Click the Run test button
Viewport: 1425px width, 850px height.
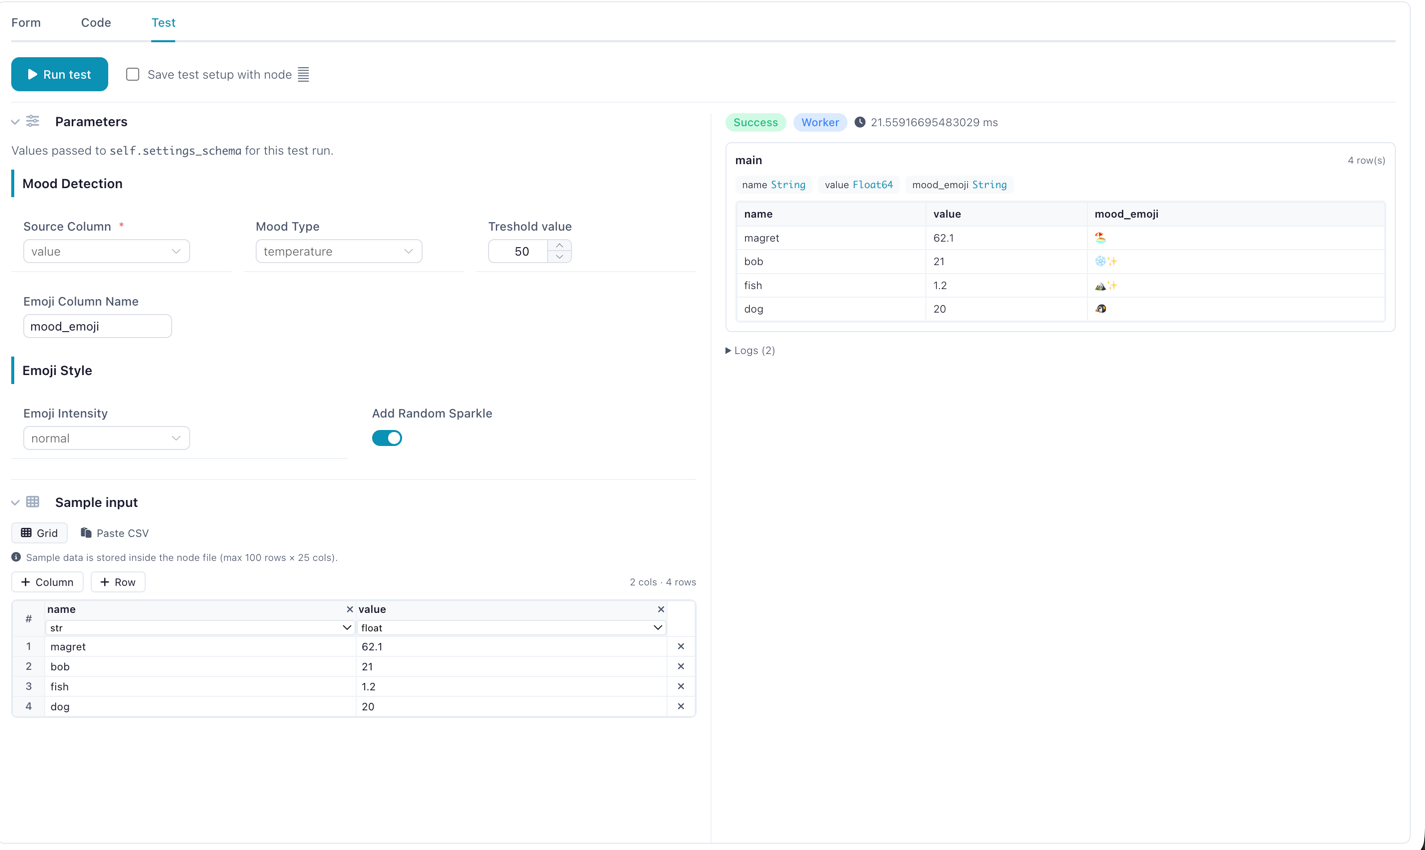click(60, 74)
